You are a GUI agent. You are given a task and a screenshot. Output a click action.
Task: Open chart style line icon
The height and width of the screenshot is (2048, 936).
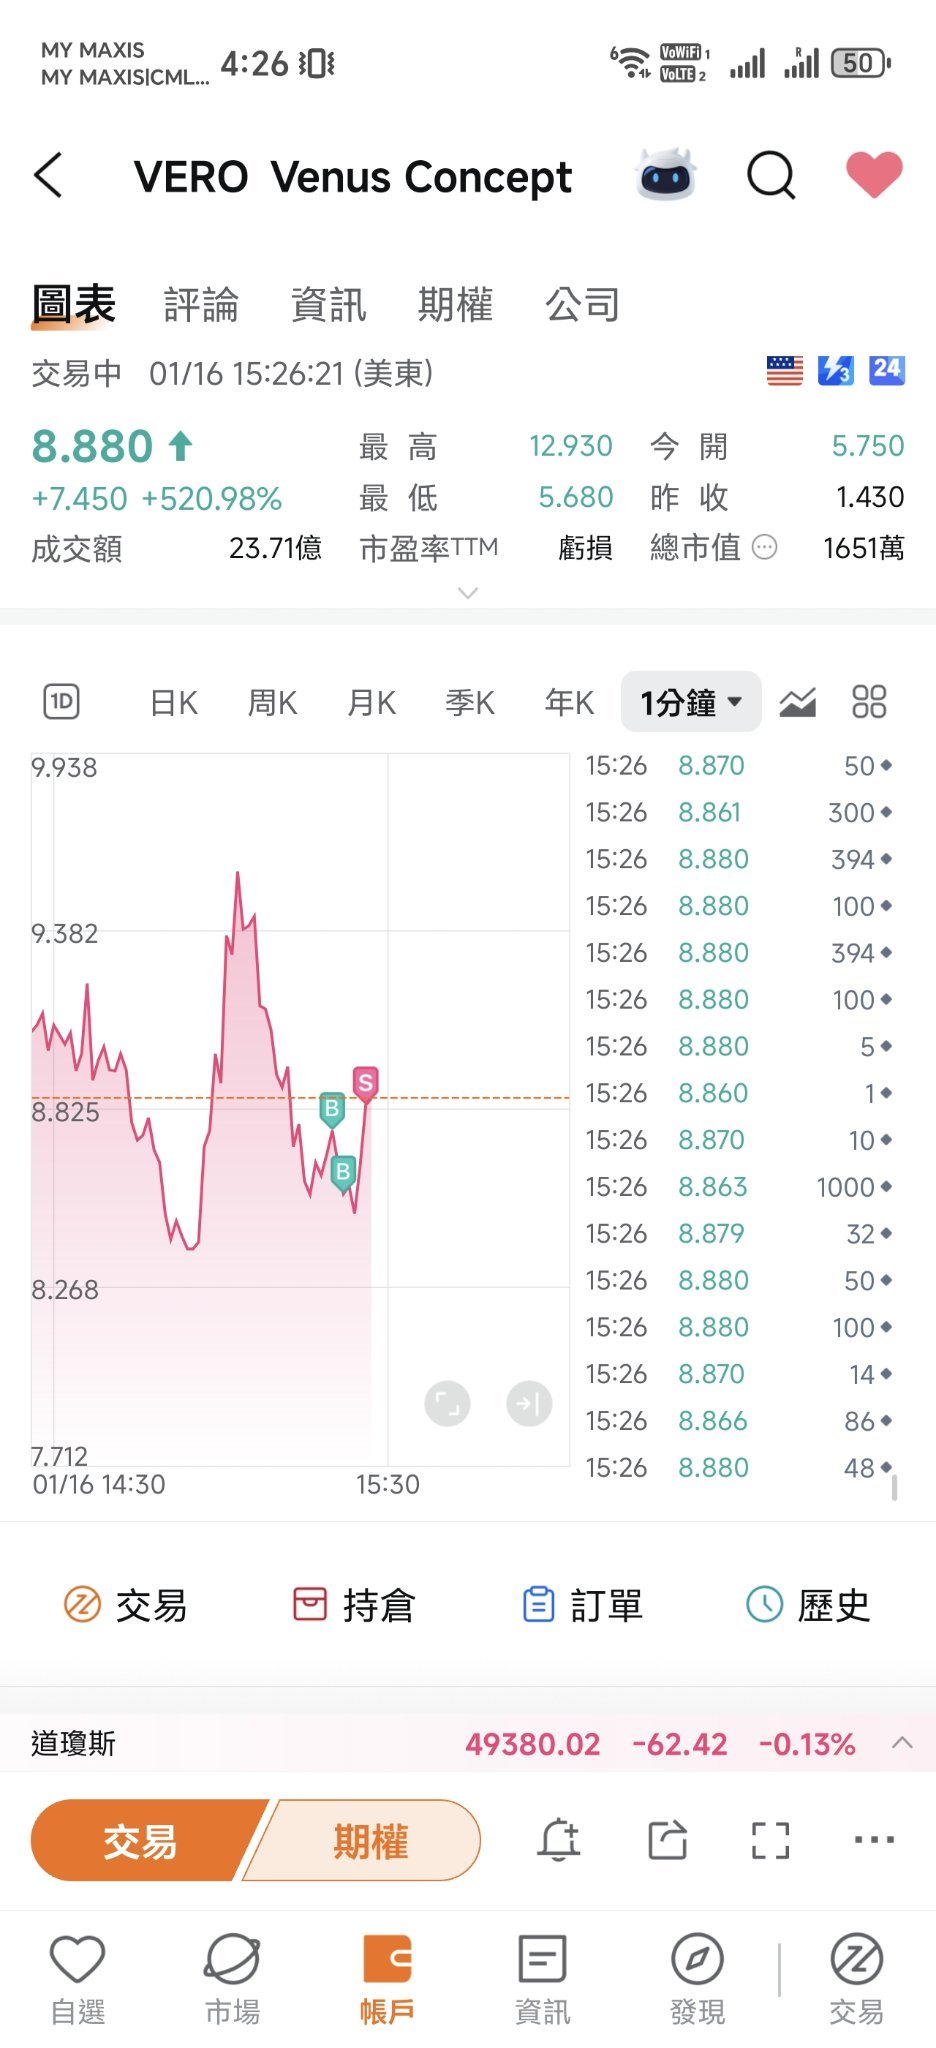(x=797, y=702)
